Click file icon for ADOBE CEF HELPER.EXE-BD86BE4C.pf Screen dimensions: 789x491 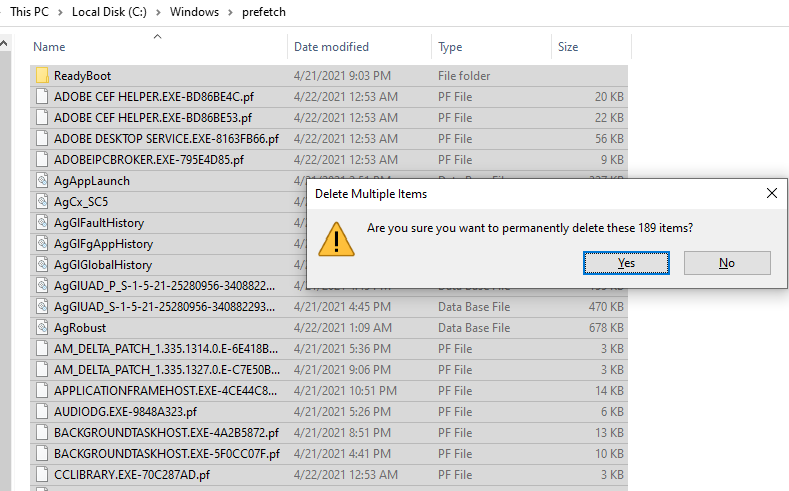tap(42, 97)
